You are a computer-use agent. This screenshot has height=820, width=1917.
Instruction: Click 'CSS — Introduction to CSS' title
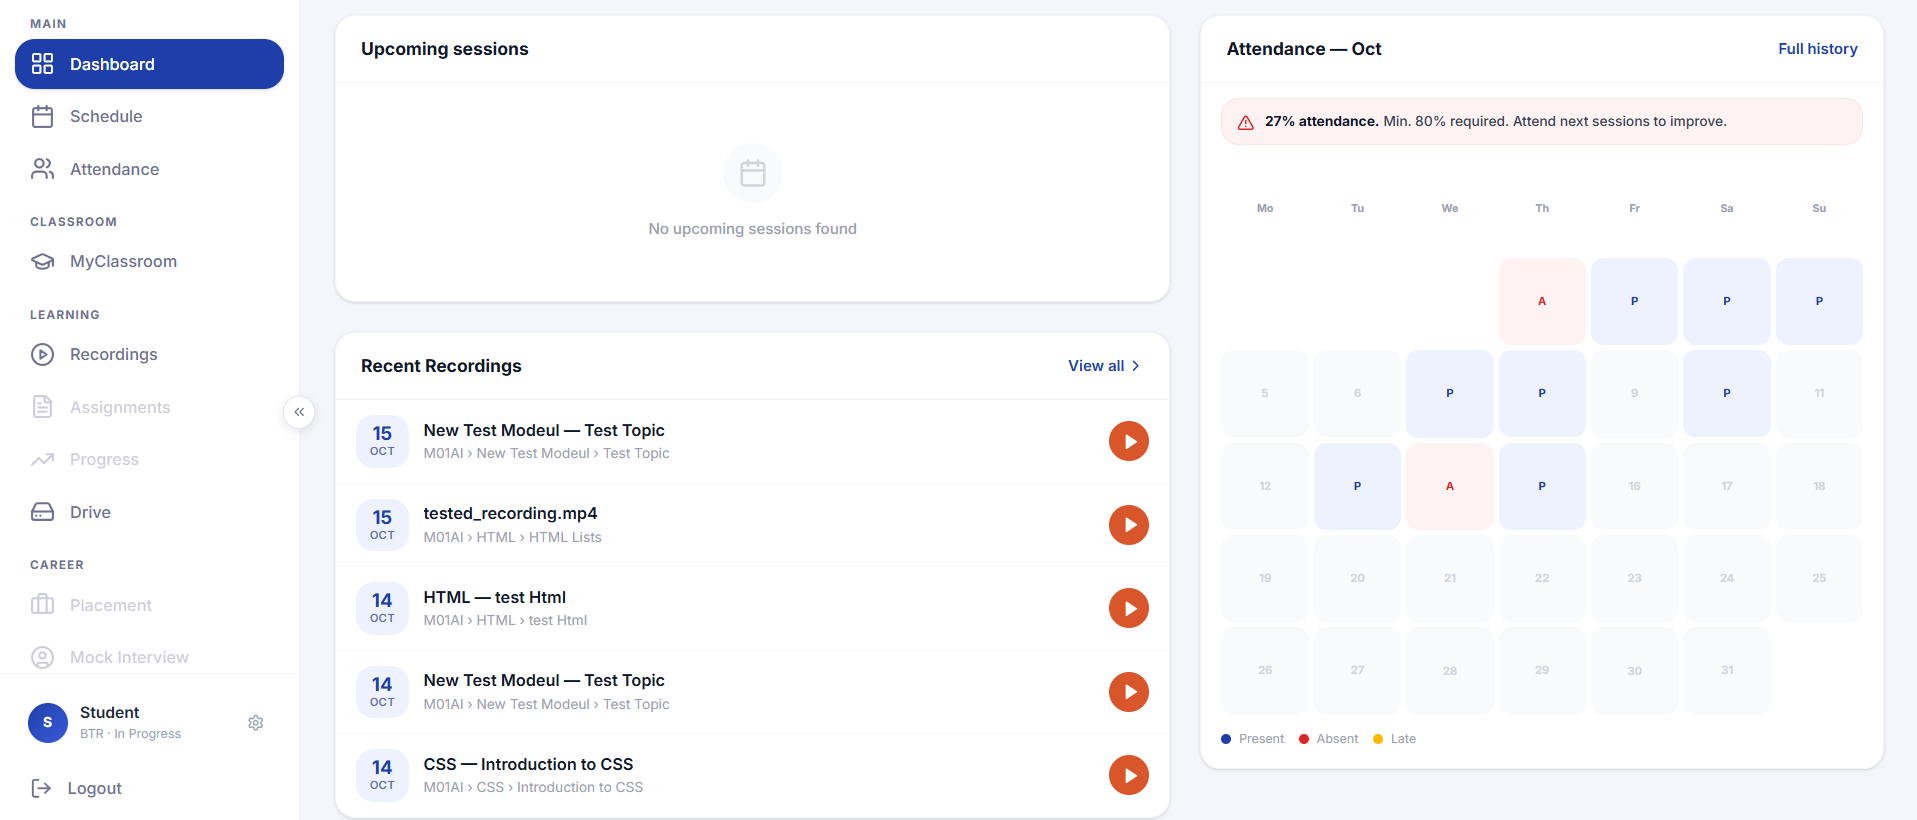[x=528, y=764]
